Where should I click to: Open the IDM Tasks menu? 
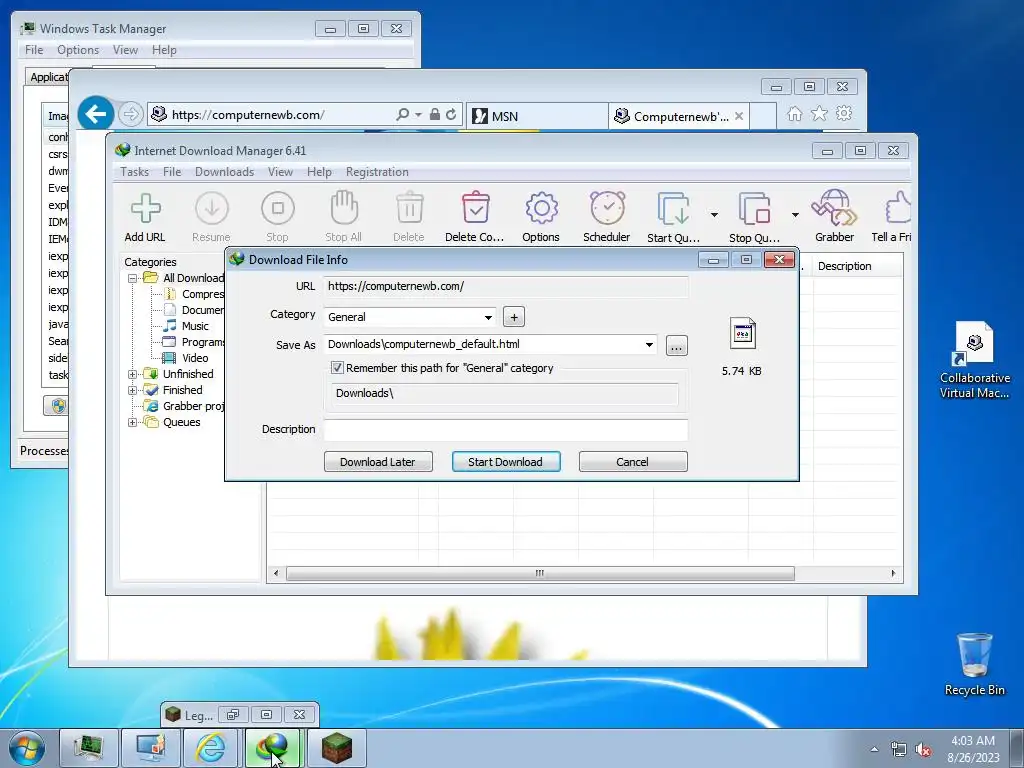(x=135, y=172)
